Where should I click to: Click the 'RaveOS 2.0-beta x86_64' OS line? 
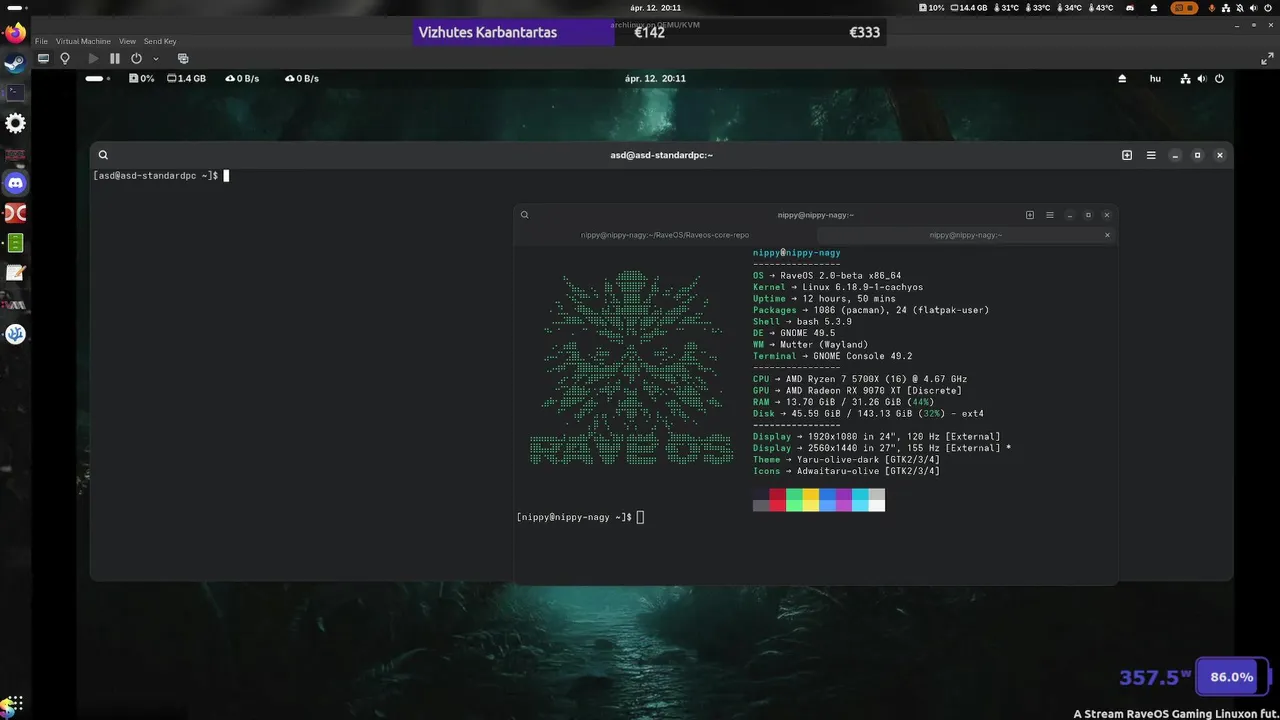[x=827, y=276]
